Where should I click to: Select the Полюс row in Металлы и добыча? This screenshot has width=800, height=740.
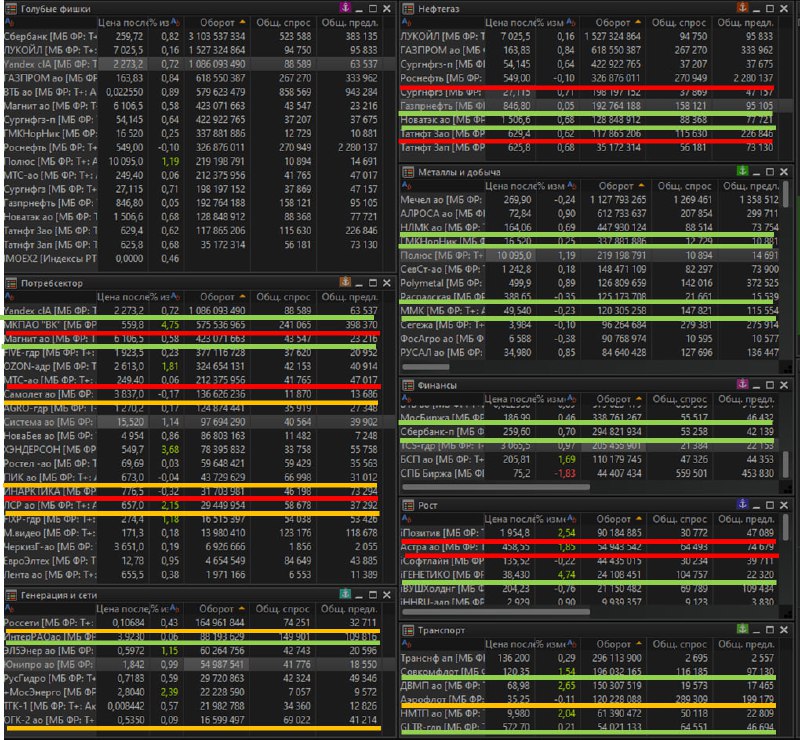(x=591, y=255)
